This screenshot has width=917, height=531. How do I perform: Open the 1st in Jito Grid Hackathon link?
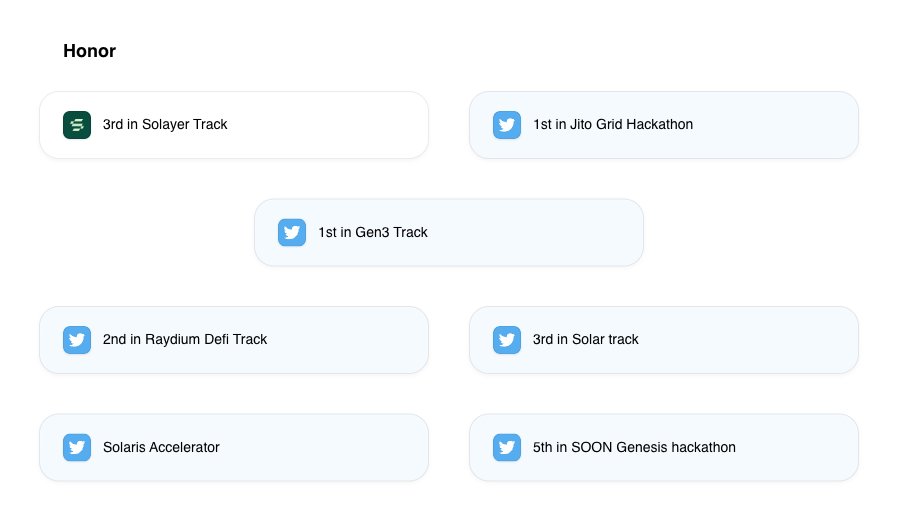pyautogui.click(x=613, y=125)
